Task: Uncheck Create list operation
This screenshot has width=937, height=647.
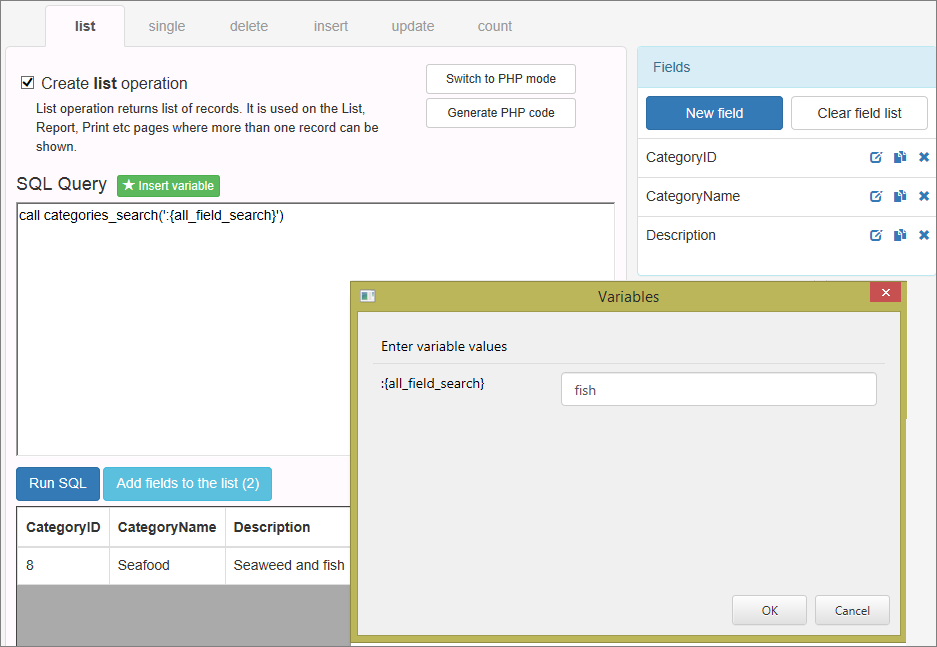Action: coord(27,83)
